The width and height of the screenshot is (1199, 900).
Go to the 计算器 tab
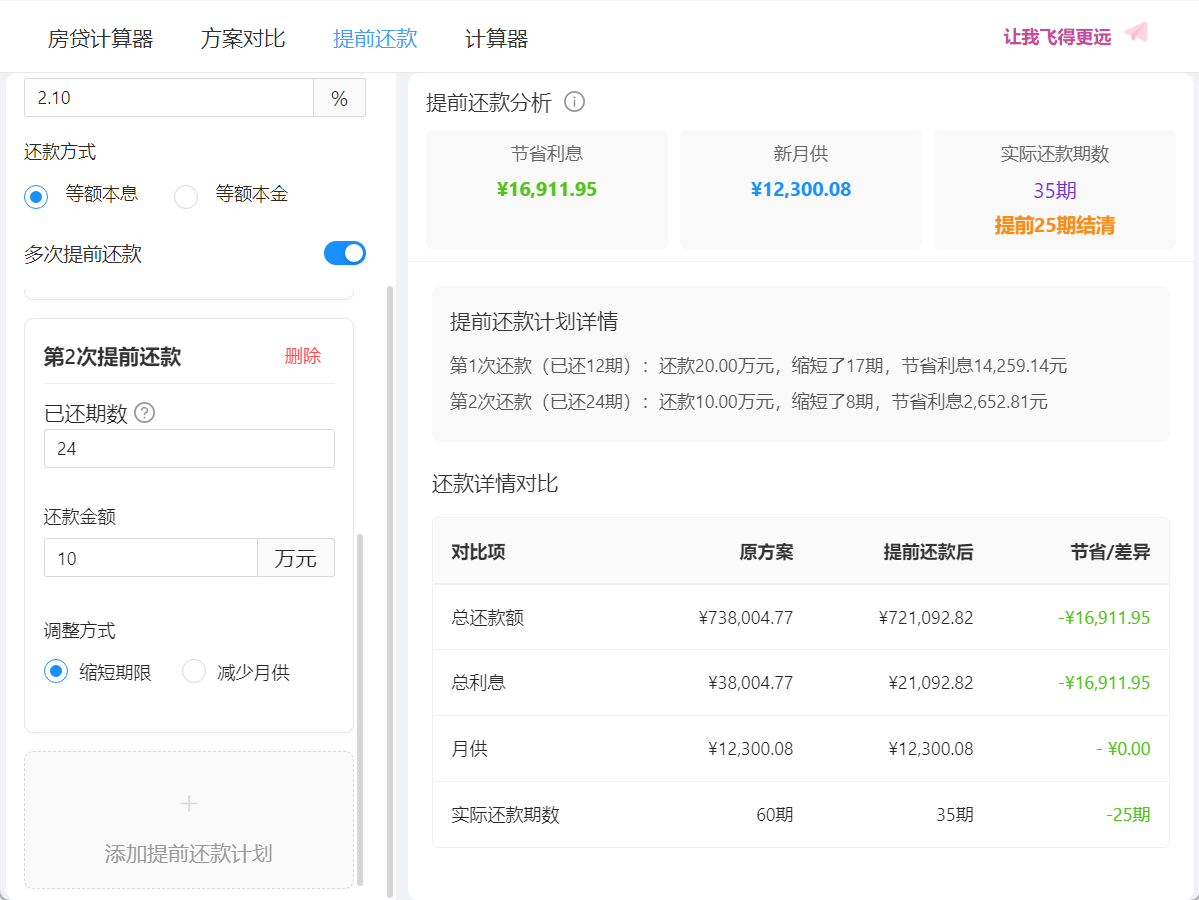point(496,39)
